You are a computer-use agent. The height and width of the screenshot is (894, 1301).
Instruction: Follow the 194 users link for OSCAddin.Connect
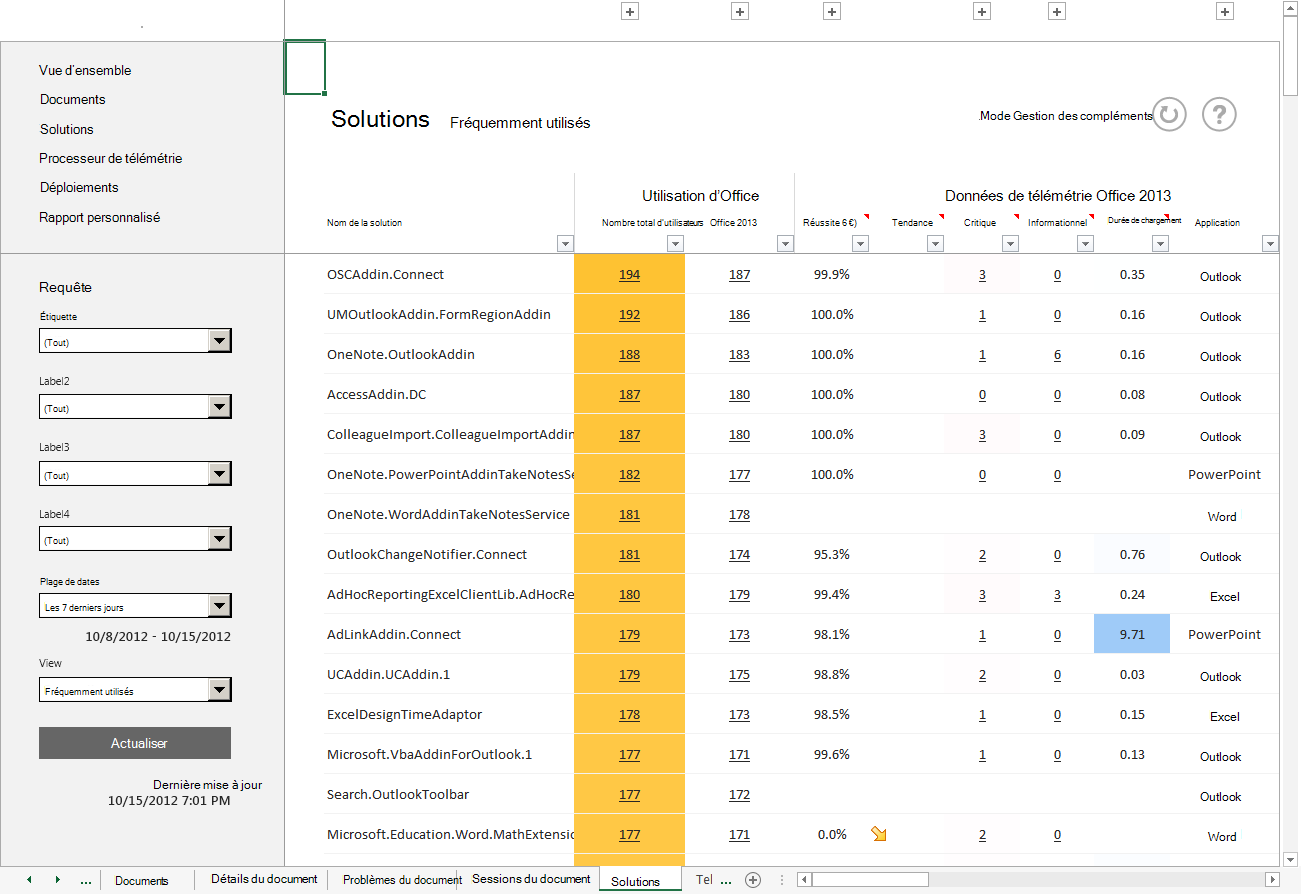pos(629,274)
